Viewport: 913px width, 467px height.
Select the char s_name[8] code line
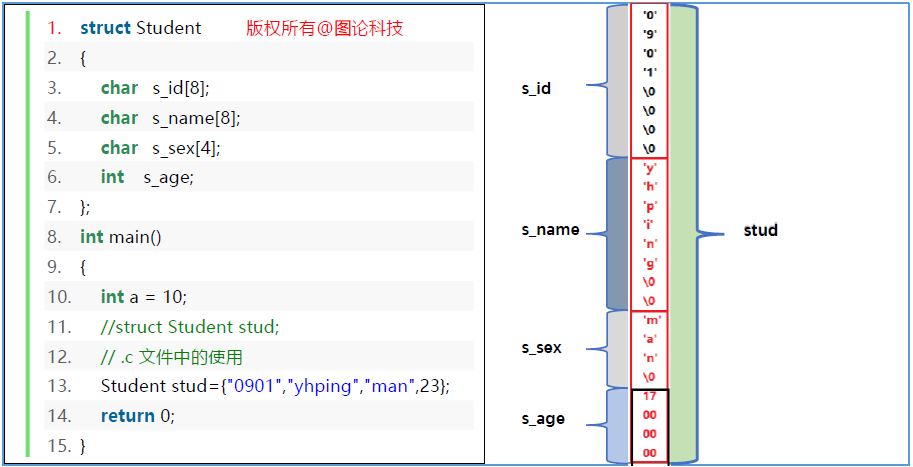click(170, 118)
